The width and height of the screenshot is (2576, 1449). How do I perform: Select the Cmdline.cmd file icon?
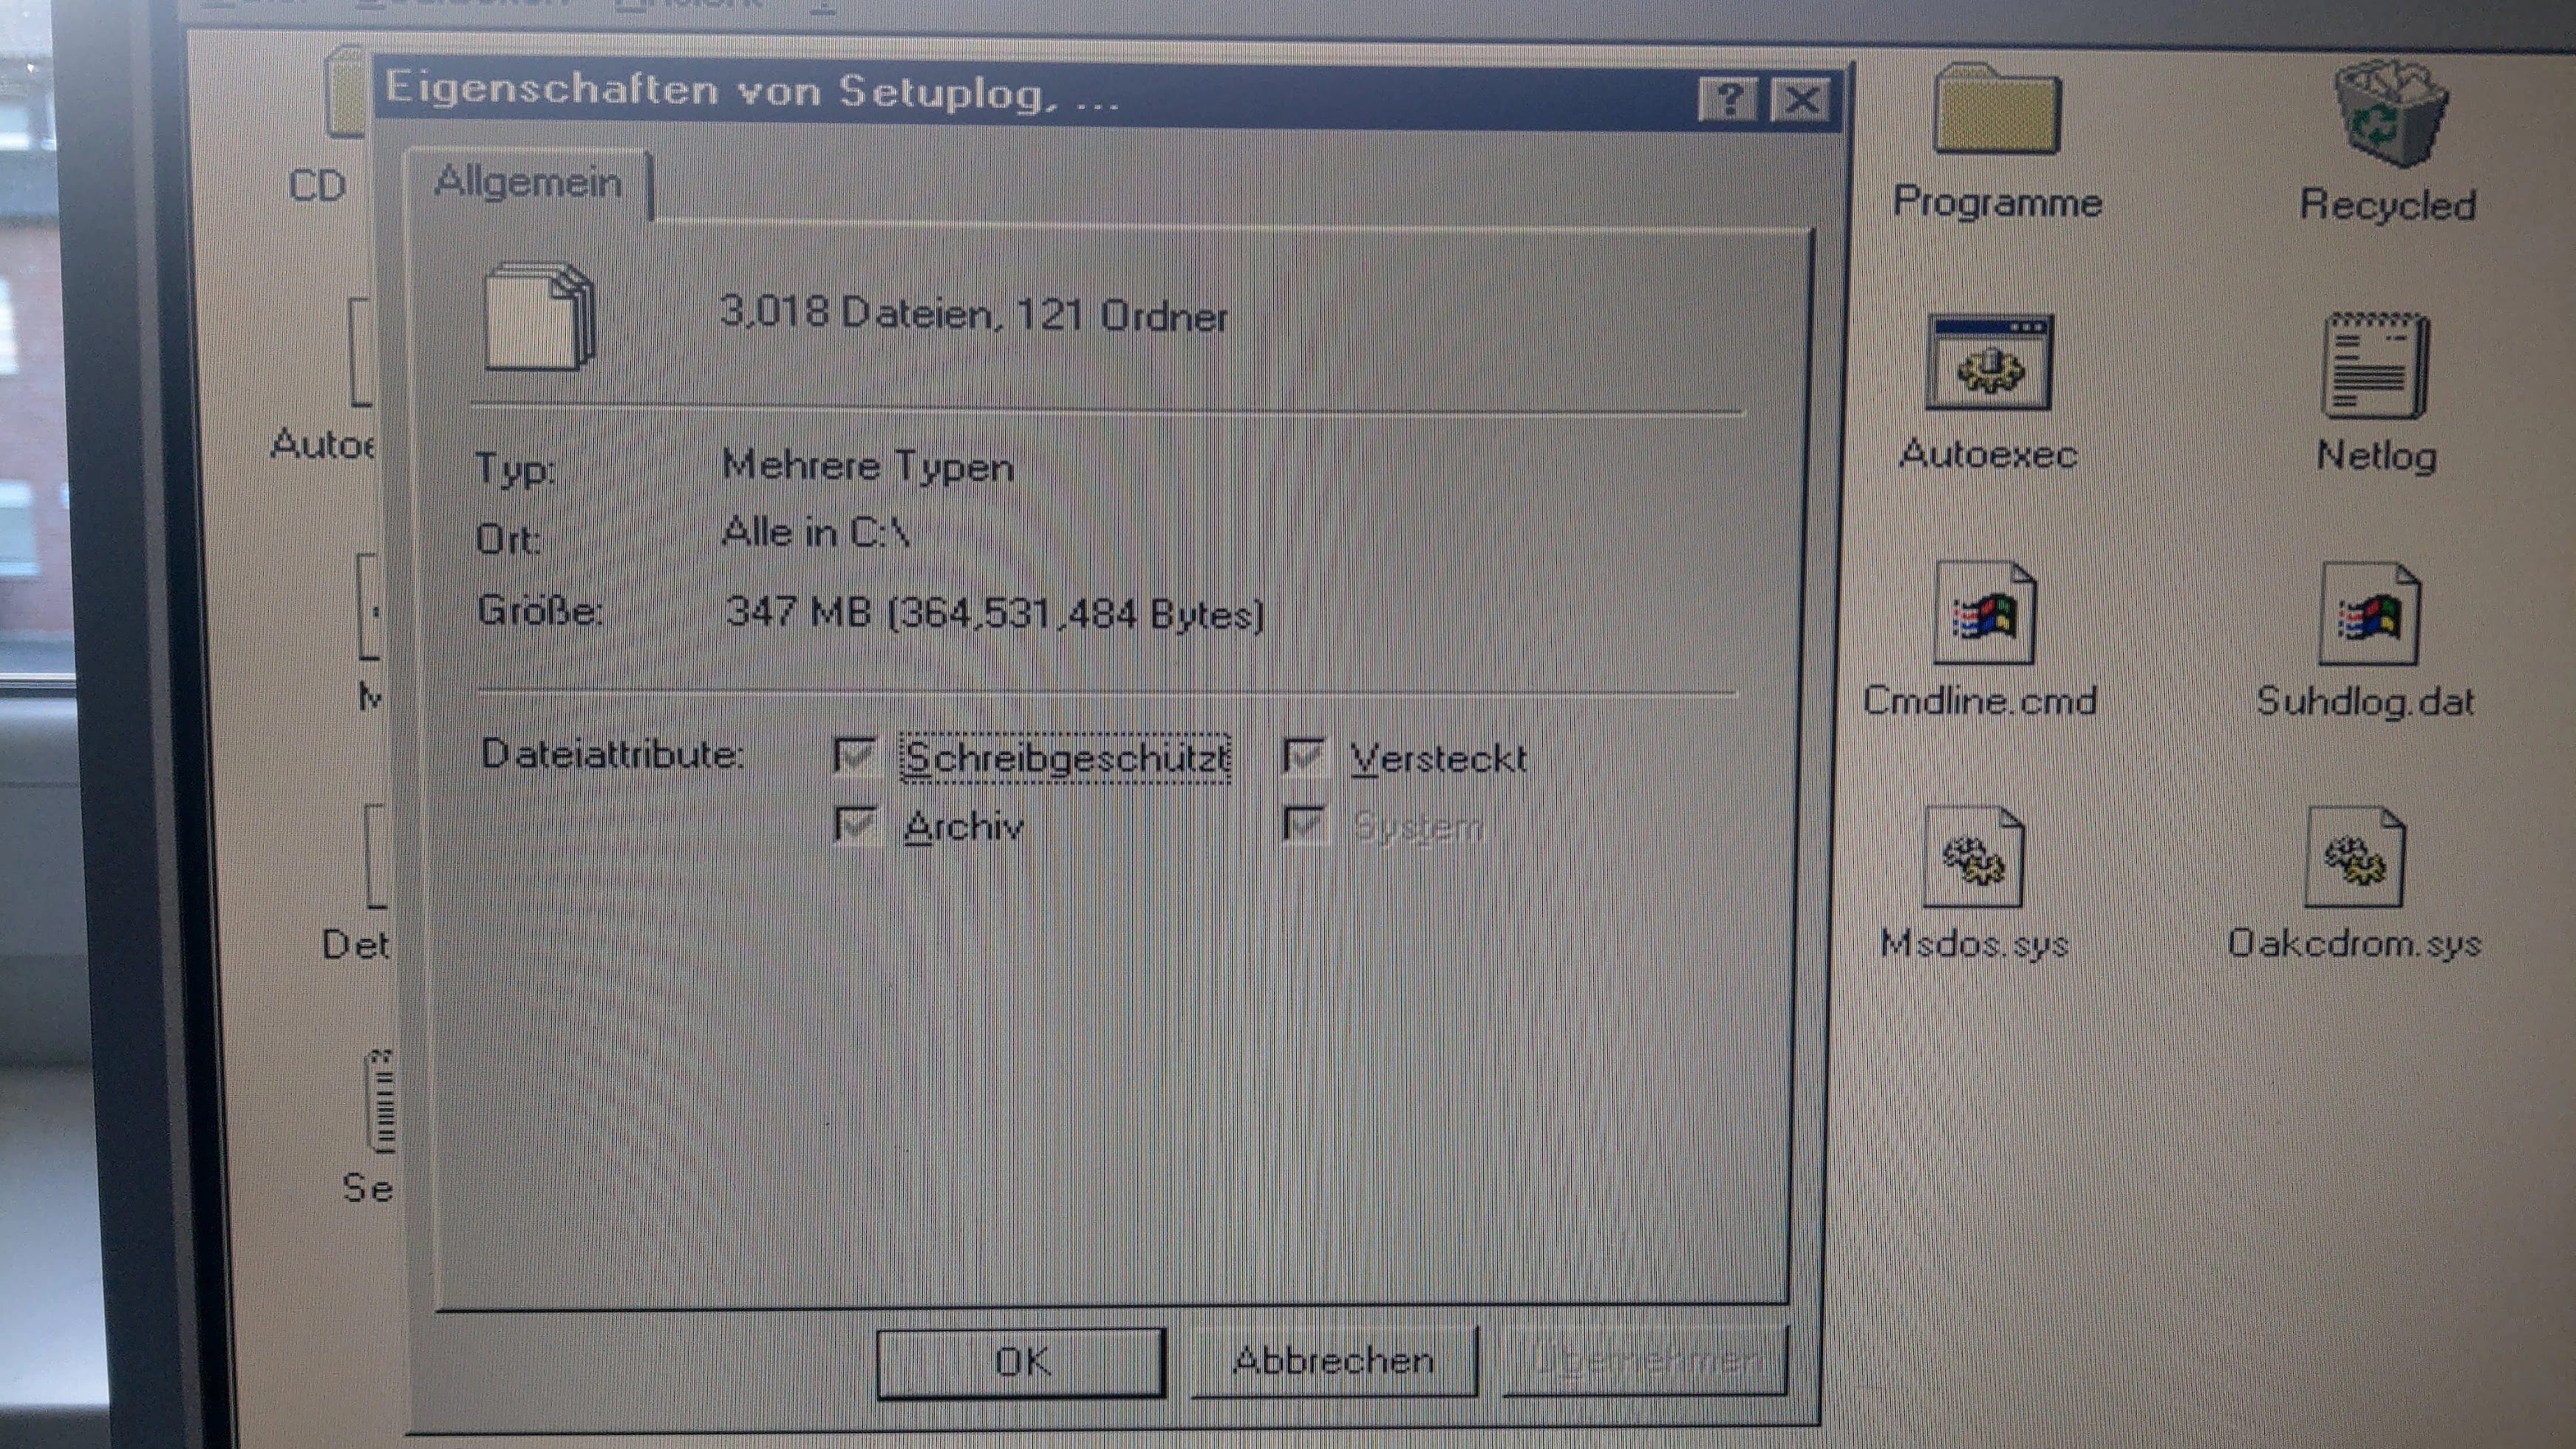(x=1984, y=613)
